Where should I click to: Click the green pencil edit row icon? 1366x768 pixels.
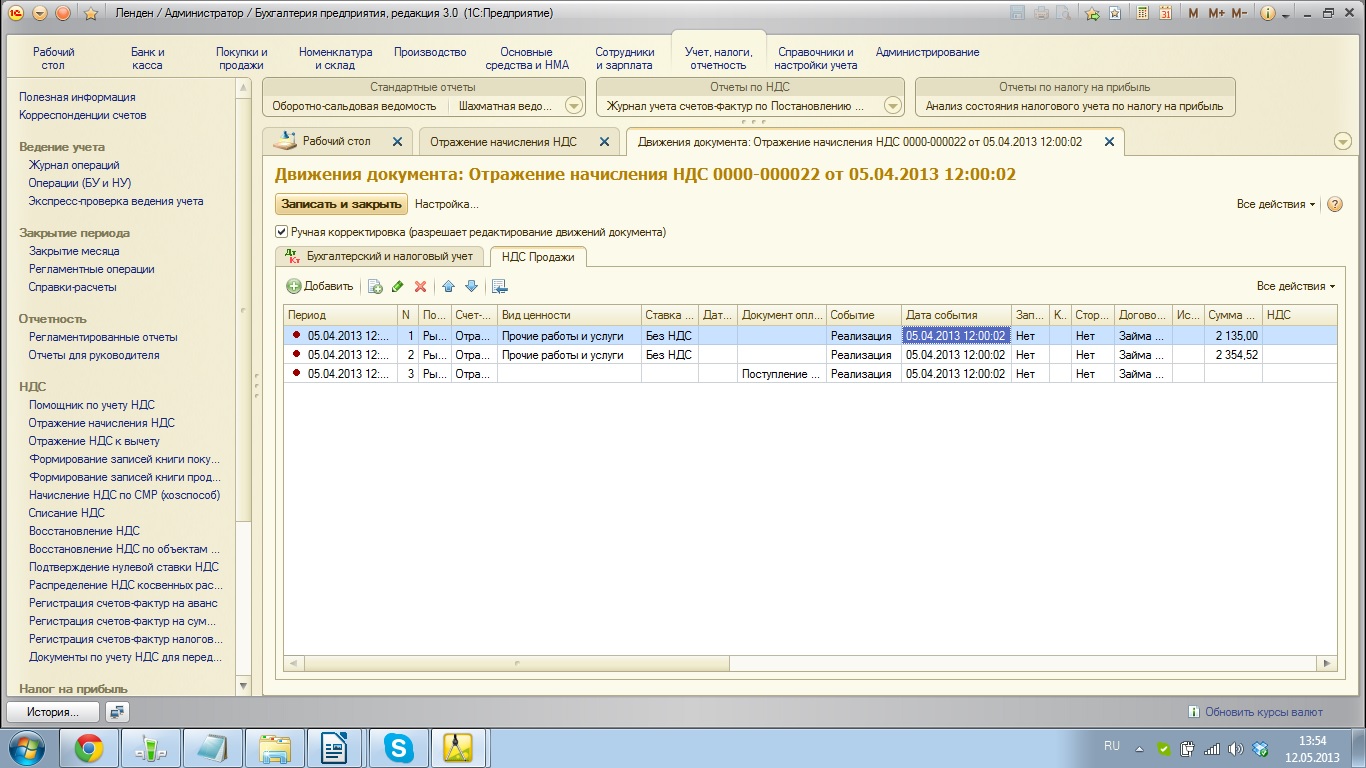pyautogui.click(x=397, y=287)
